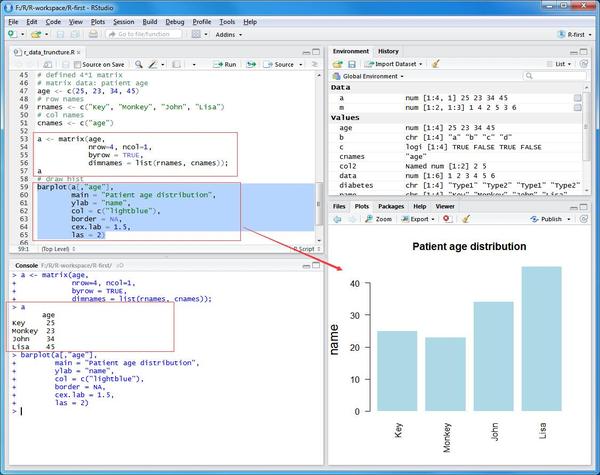
Task: Open the Code menu
Action: point(53,22)
